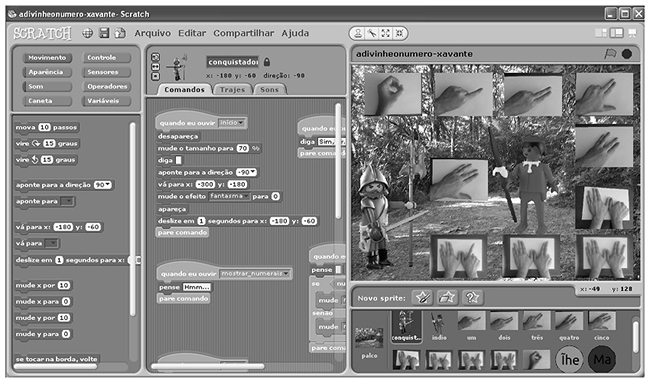
Task: Show the Operadores block category
Action: (x=107, y=87)
